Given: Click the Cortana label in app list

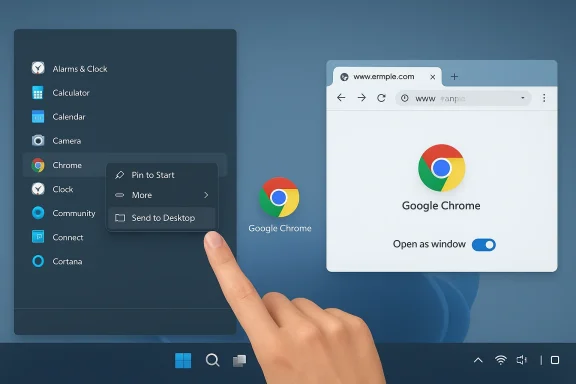Looking at the screenshot, I should (67, 261).
